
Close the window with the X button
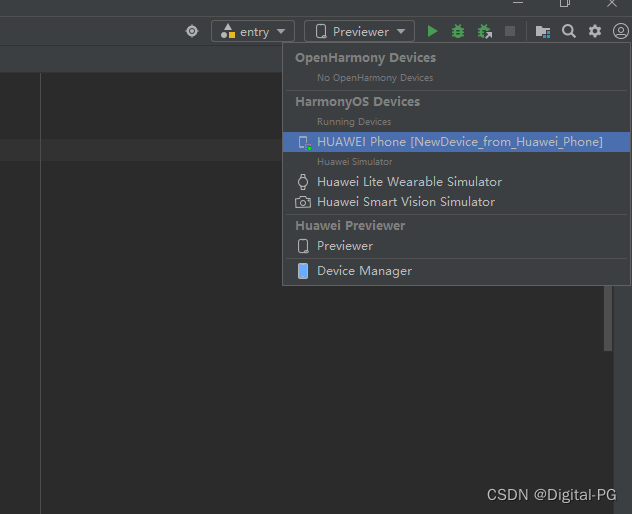(x=611, y=4)
